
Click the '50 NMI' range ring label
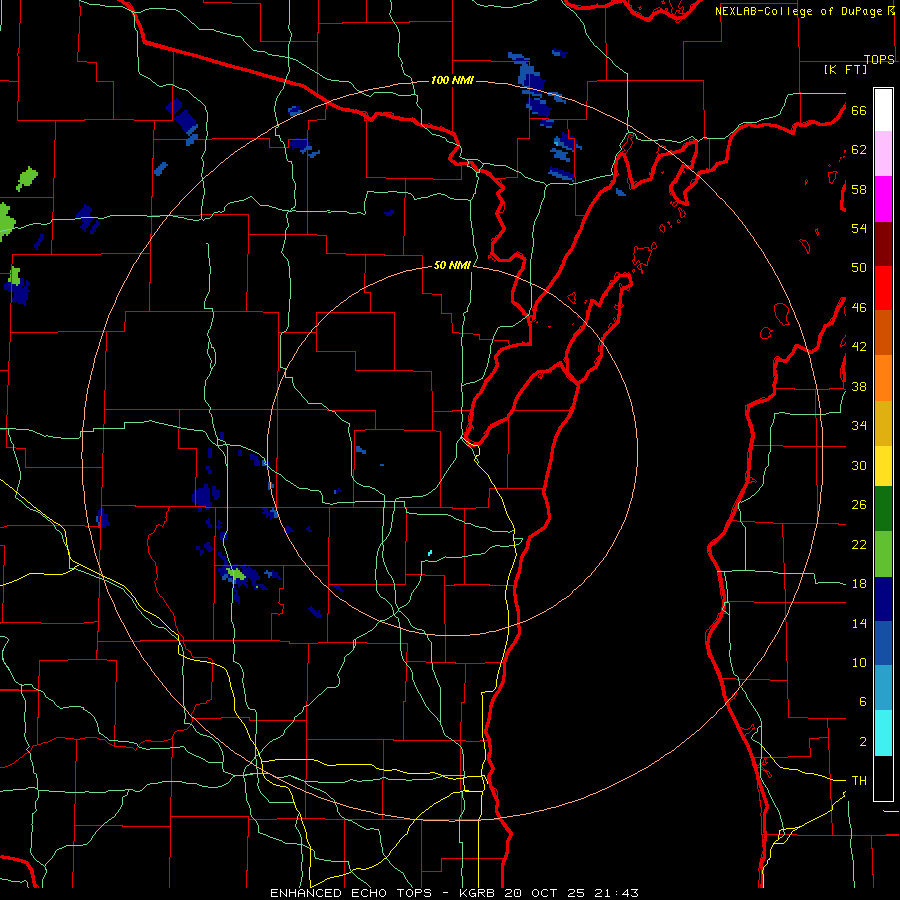[x=452, y=265]
